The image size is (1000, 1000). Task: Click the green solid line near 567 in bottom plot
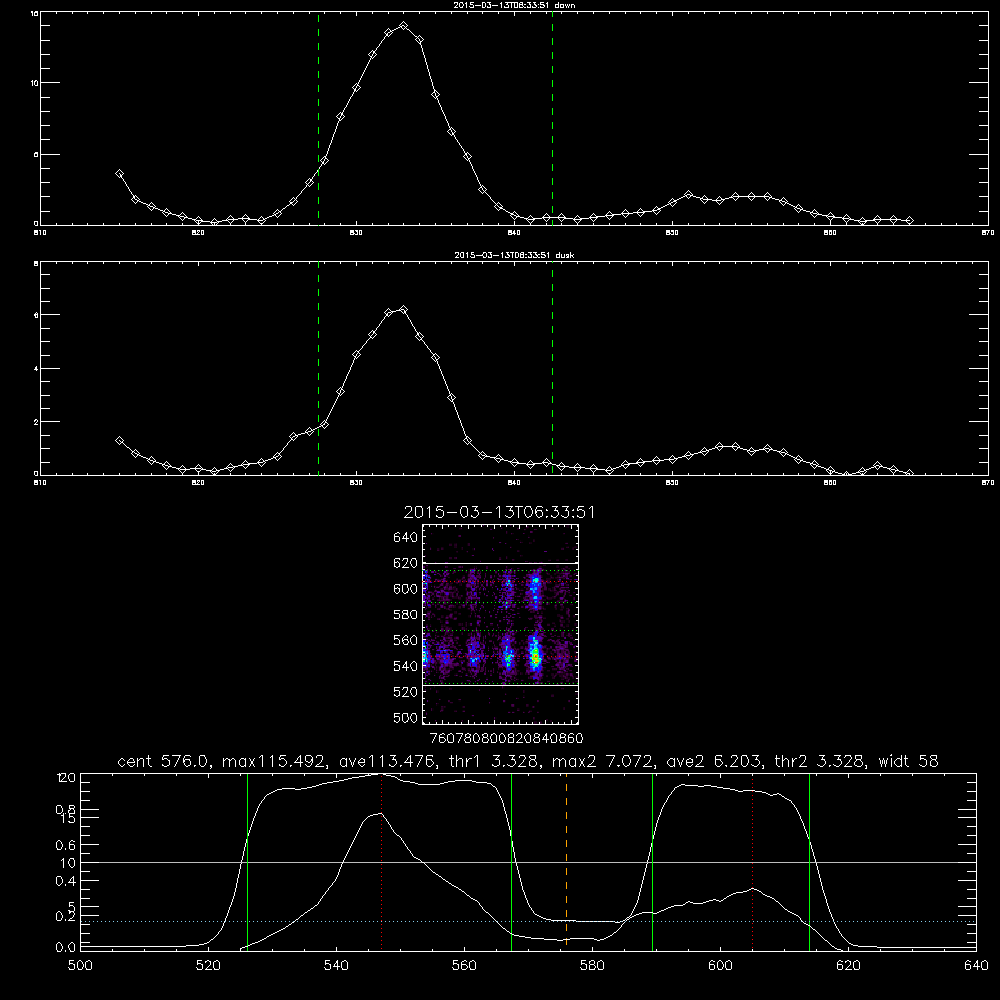coord(511,862)
